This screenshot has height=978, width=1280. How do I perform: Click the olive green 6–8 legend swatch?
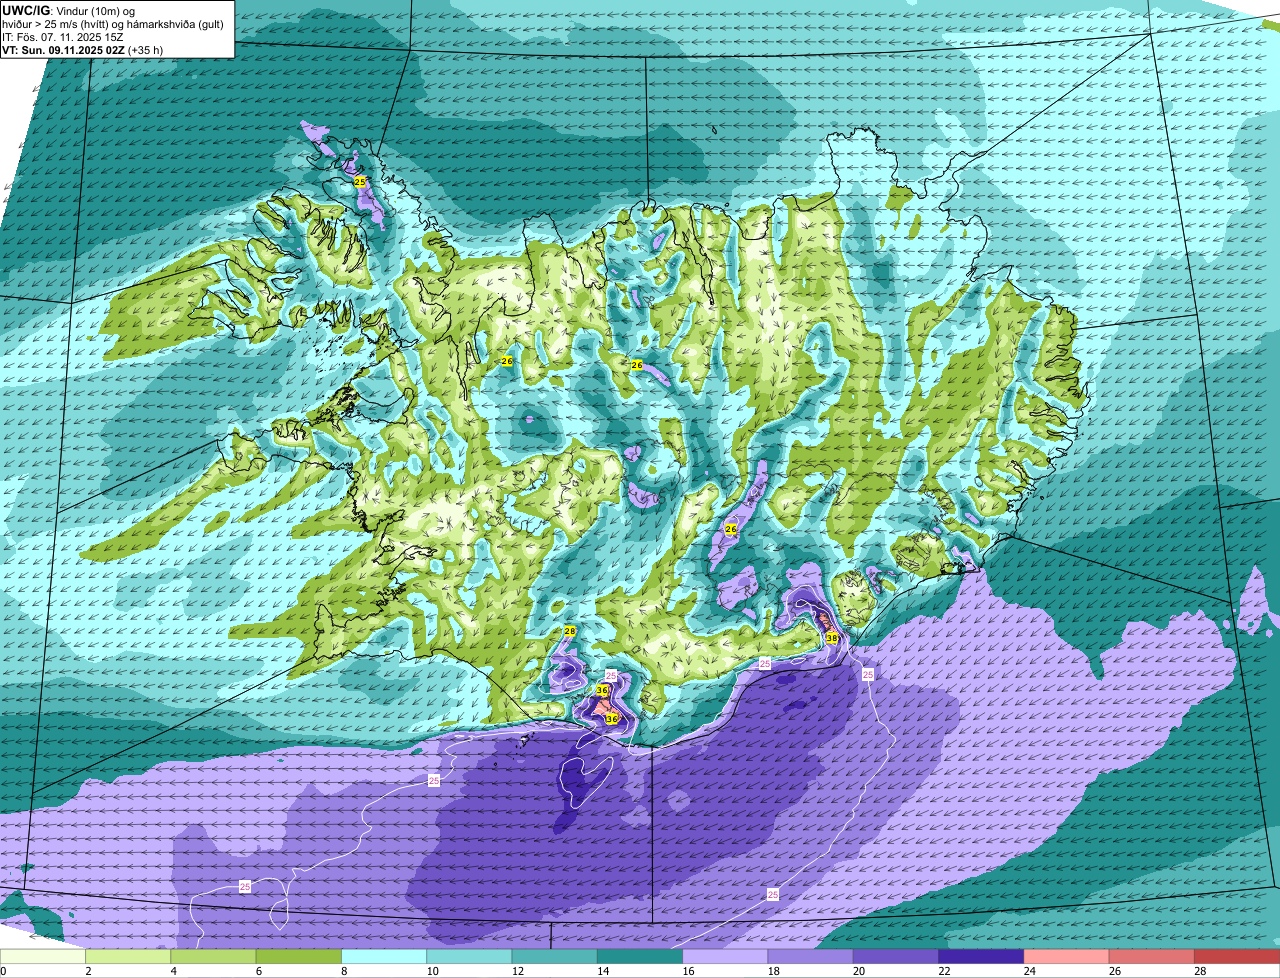[x=299, y=957]
